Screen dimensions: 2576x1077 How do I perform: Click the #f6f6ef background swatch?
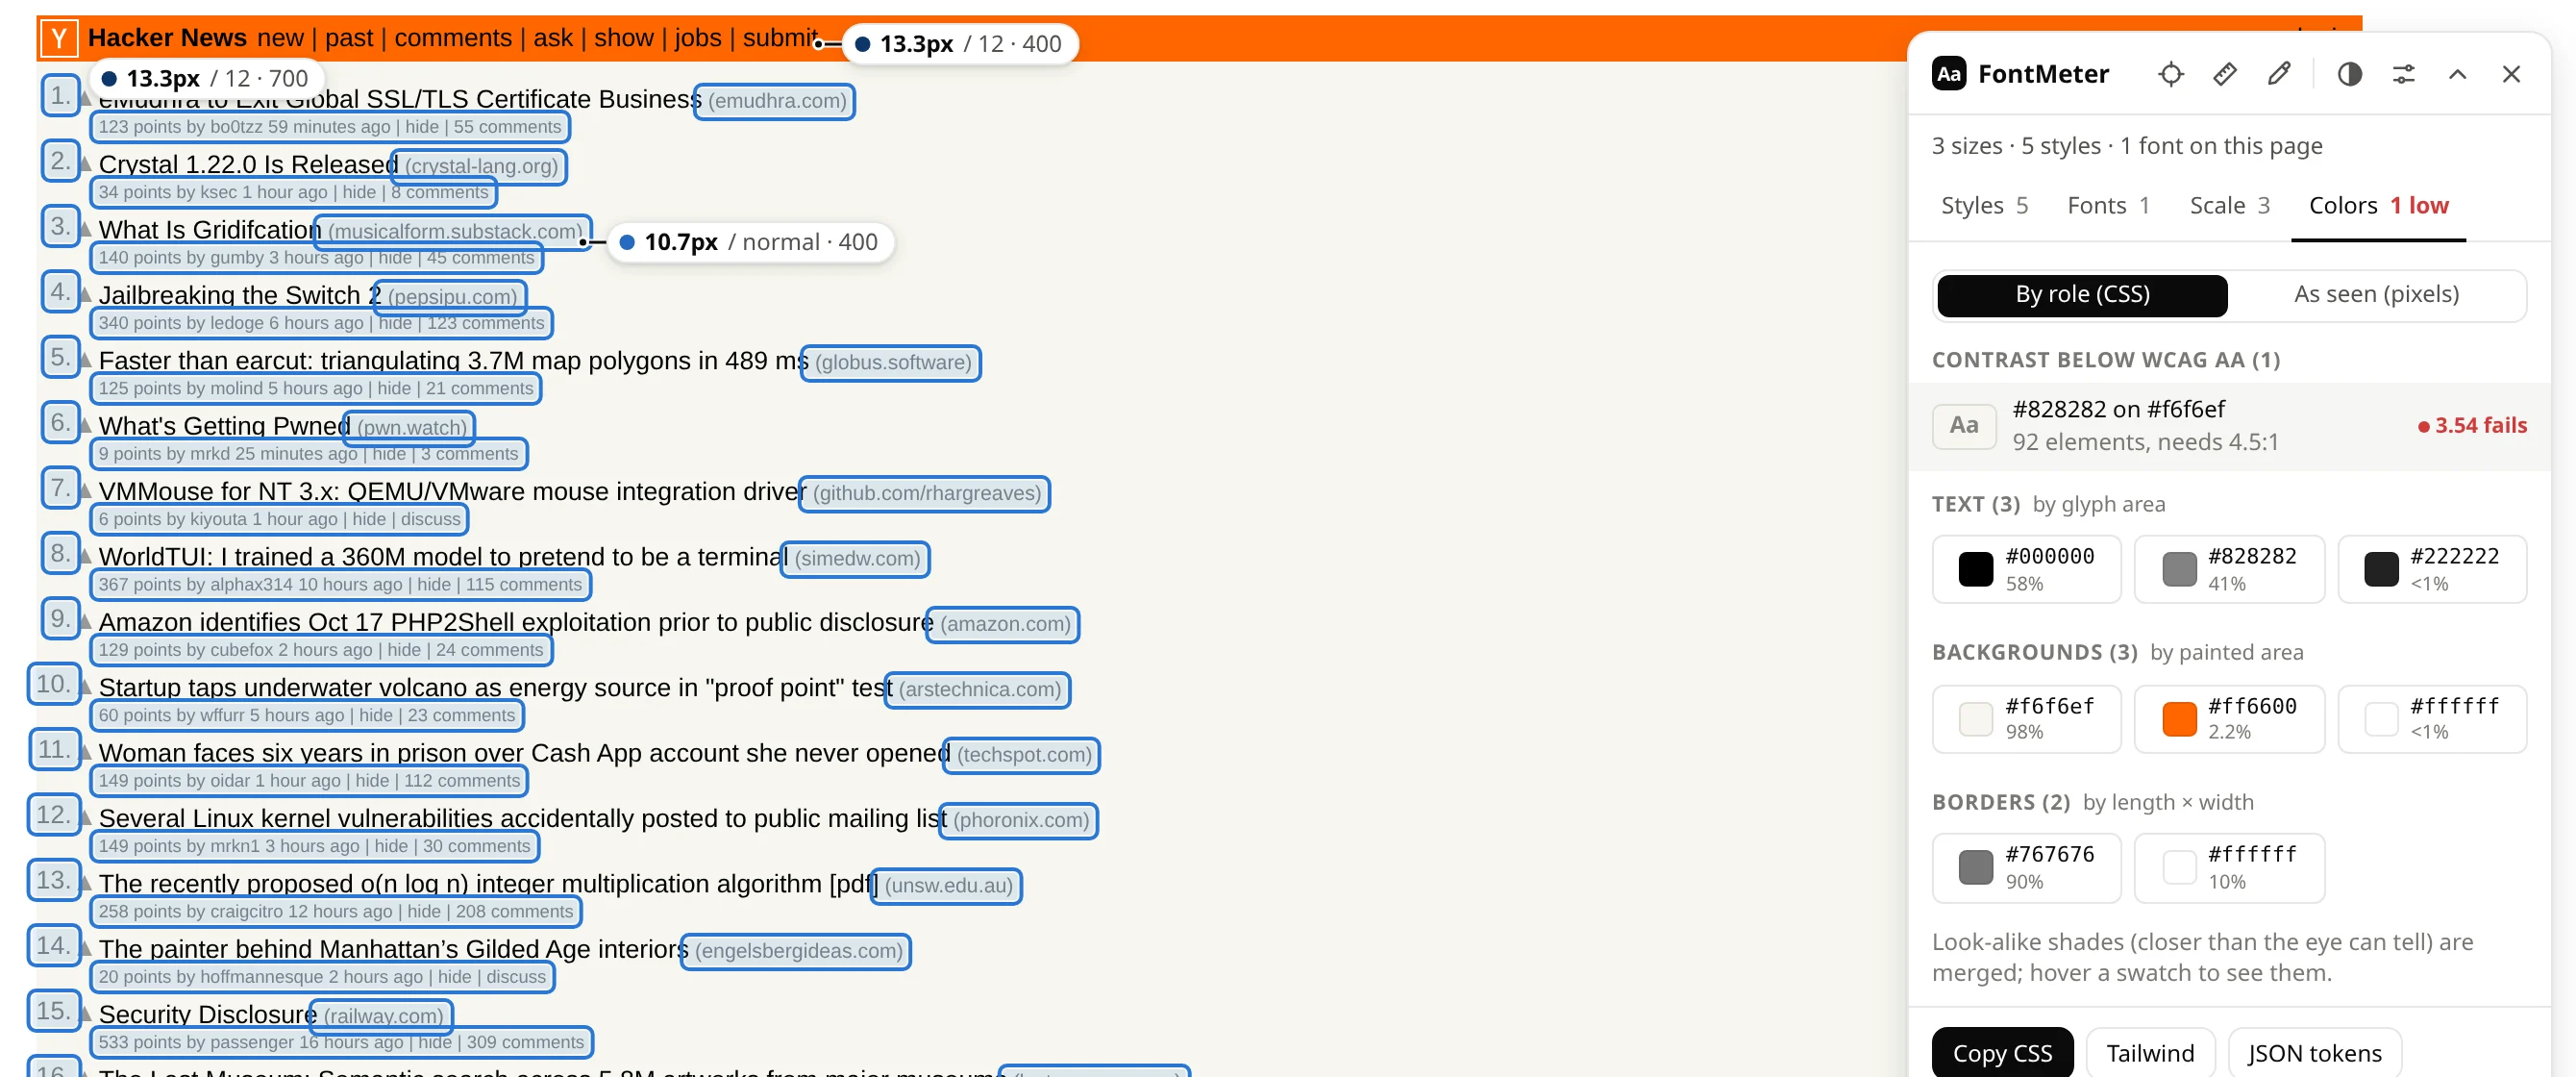click(x=2026, y=718)
